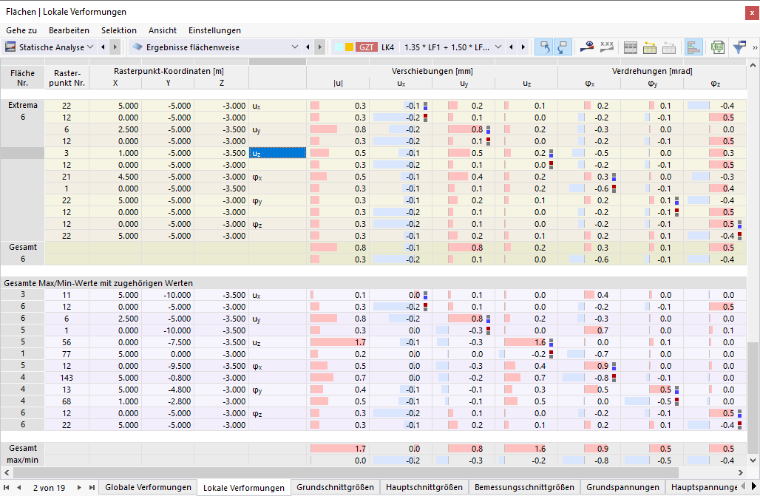Open the Bearbeiten menu
This screenshot has height=496, width=760.
[69, 30]
